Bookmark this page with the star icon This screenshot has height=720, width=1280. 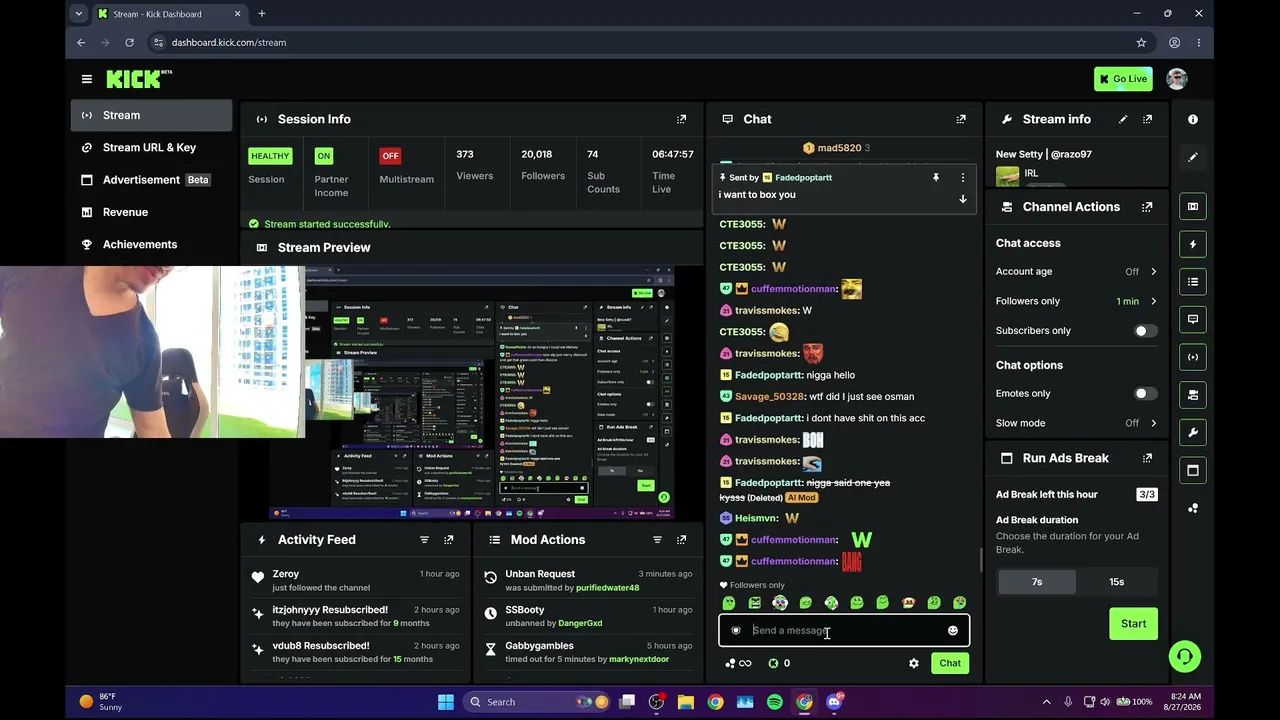click(1141, 43)
